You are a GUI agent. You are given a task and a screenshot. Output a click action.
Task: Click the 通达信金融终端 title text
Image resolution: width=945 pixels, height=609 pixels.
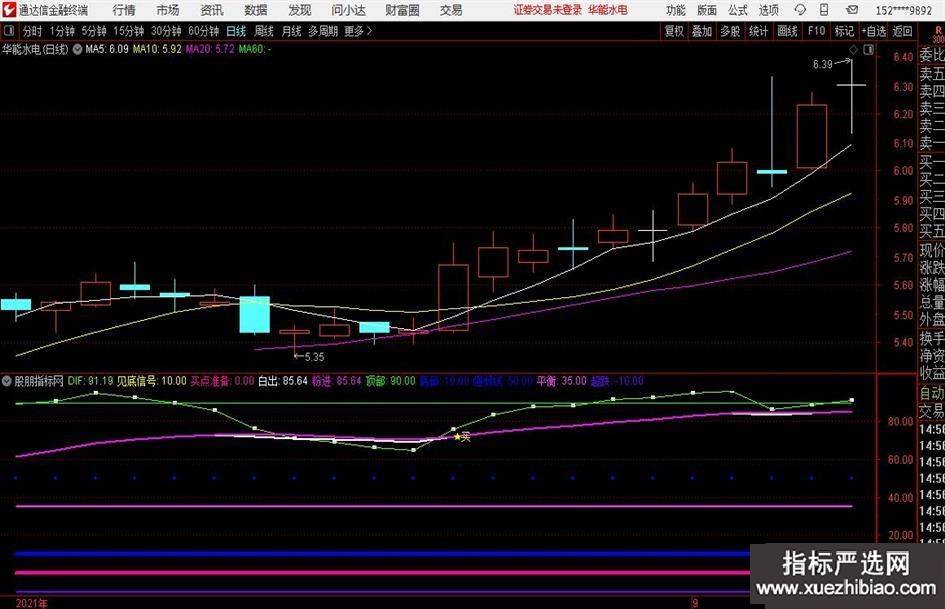(x=53, y=10)
